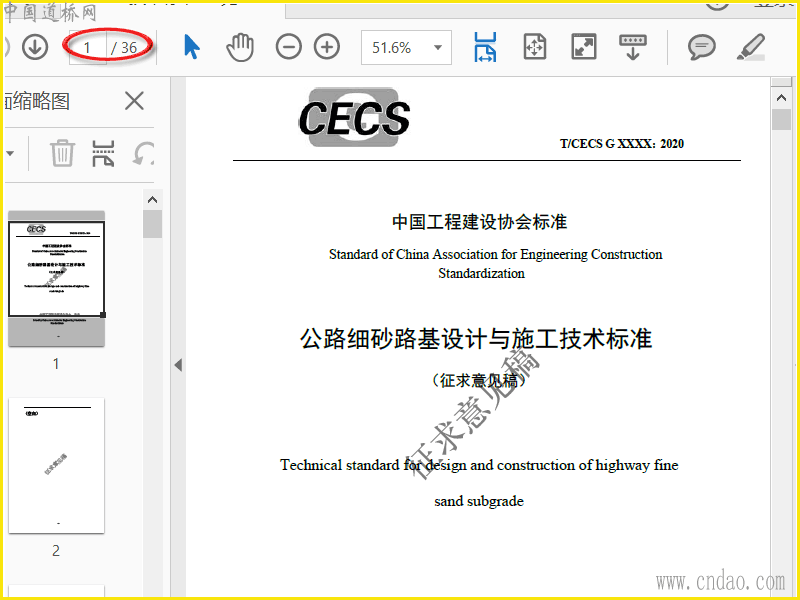Image resolution: width=800 pixels, height=600 pixels.
Task: Choose the arrow selection tool
Action: click(191, 47)
